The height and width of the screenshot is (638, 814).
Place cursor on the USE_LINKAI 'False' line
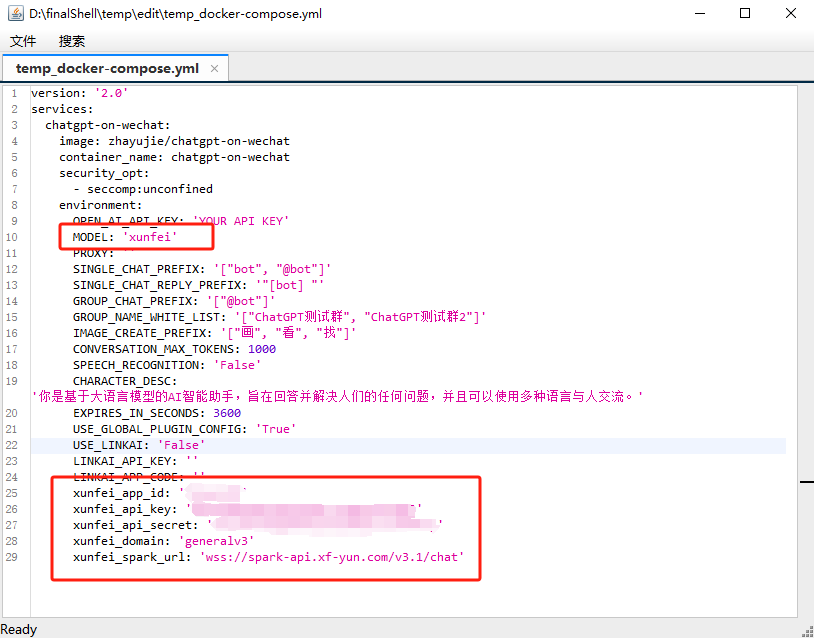[x=139, y=445]
